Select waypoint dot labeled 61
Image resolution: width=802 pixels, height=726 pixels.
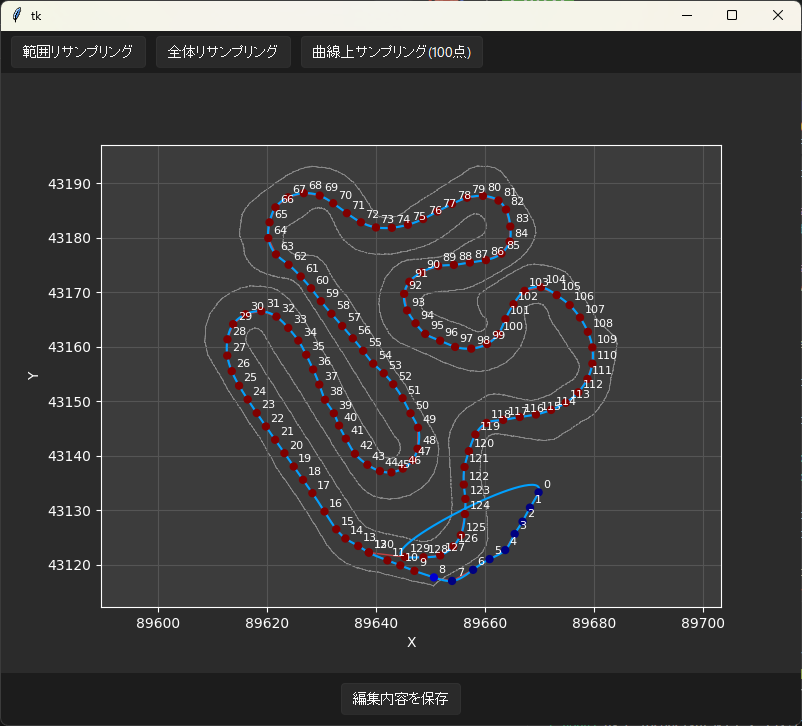[x=301, y=276]
